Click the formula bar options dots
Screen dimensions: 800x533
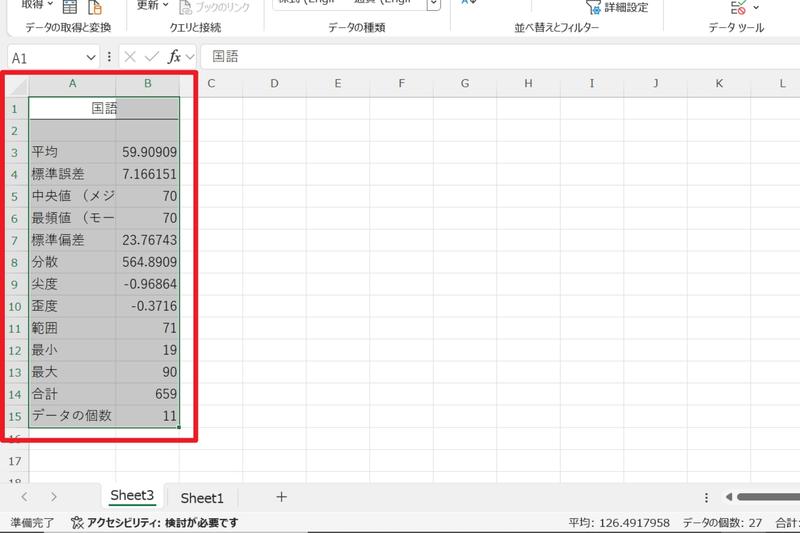109,57
